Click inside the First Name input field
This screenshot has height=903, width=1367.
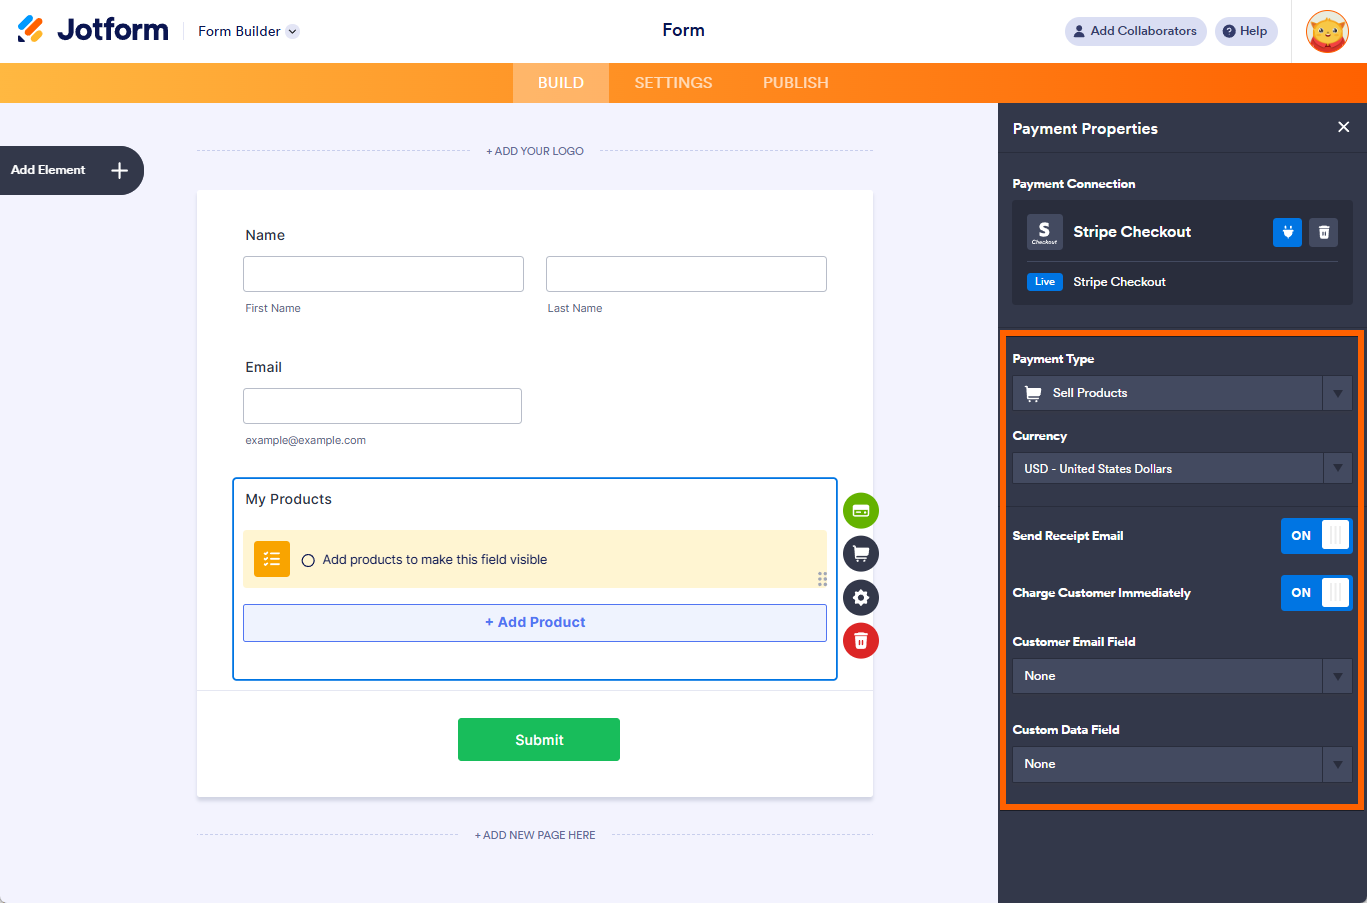(x=383, y=273)
